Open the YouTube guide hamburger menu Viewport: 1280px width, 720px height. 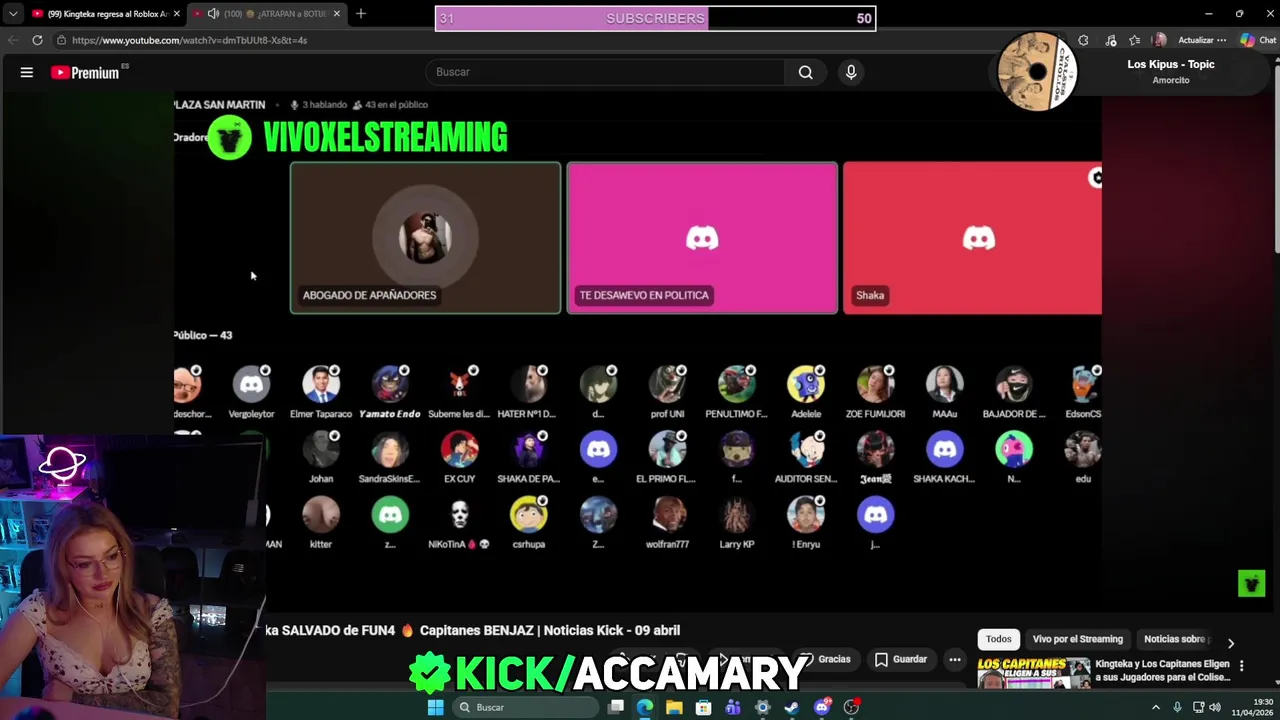point(27,72)
